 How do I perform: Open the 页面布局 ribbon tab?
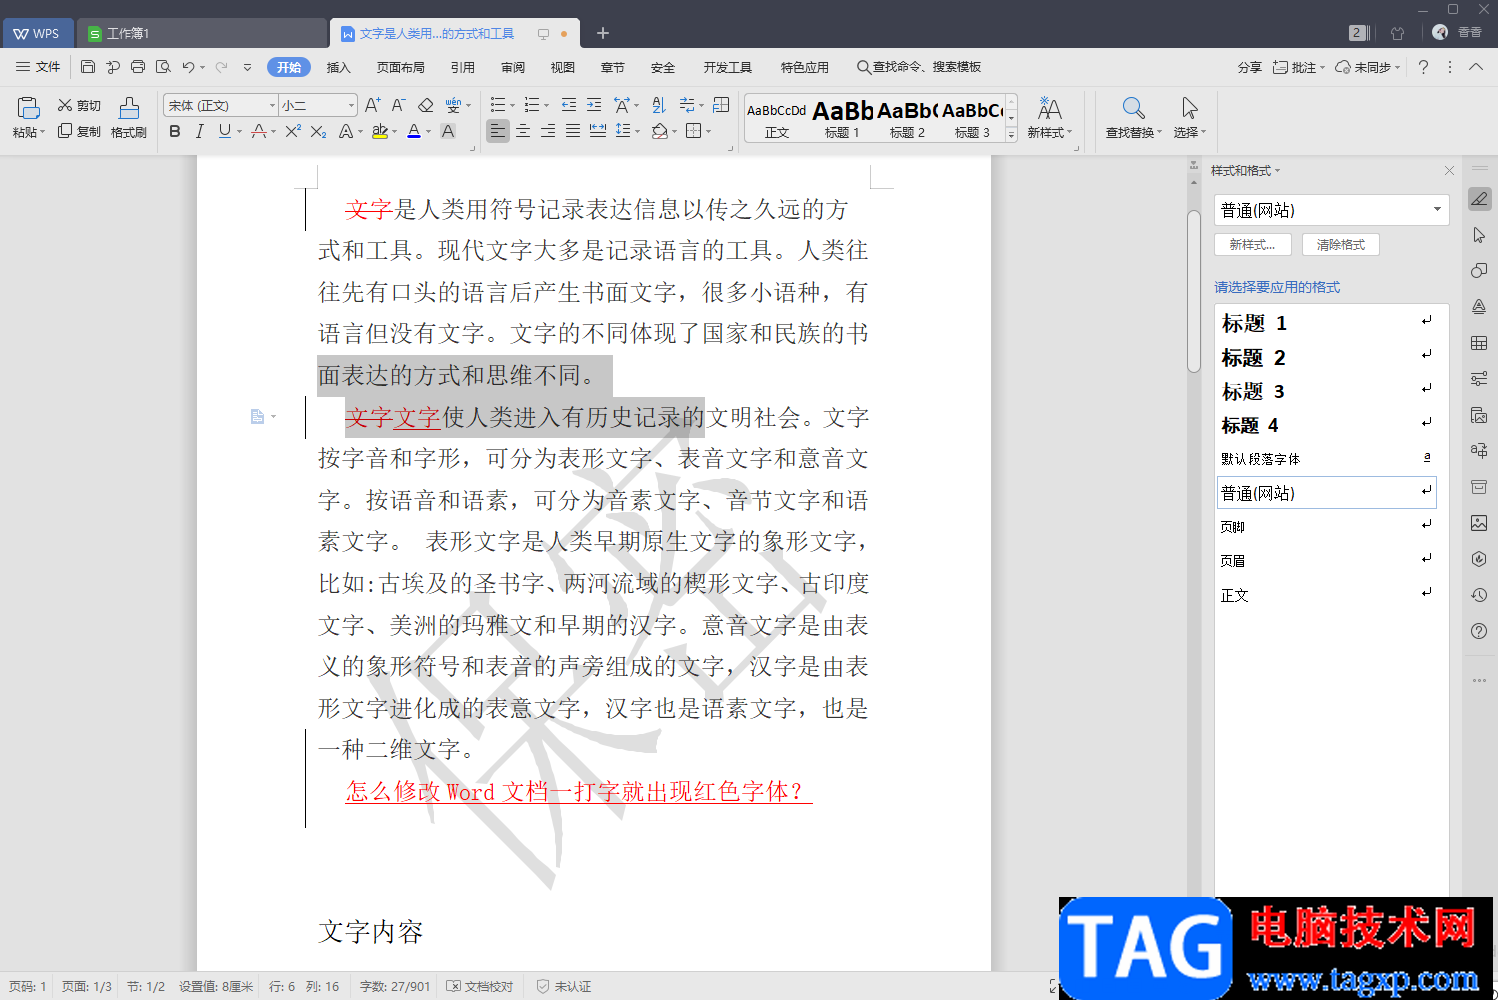(400, 67)
